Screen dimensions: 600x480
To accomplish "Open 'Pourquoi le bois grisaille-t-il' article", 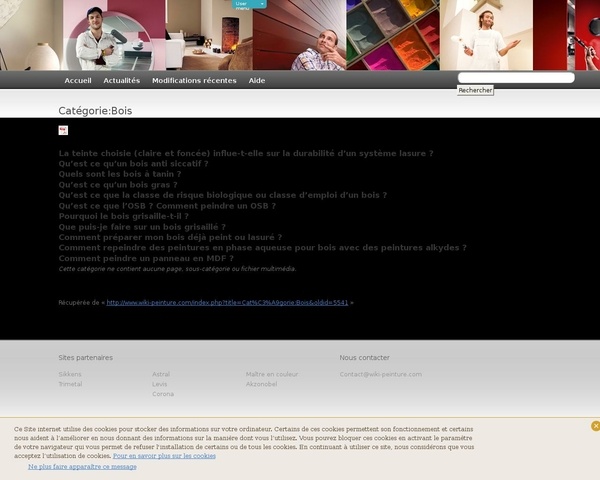I will [123, 216].
